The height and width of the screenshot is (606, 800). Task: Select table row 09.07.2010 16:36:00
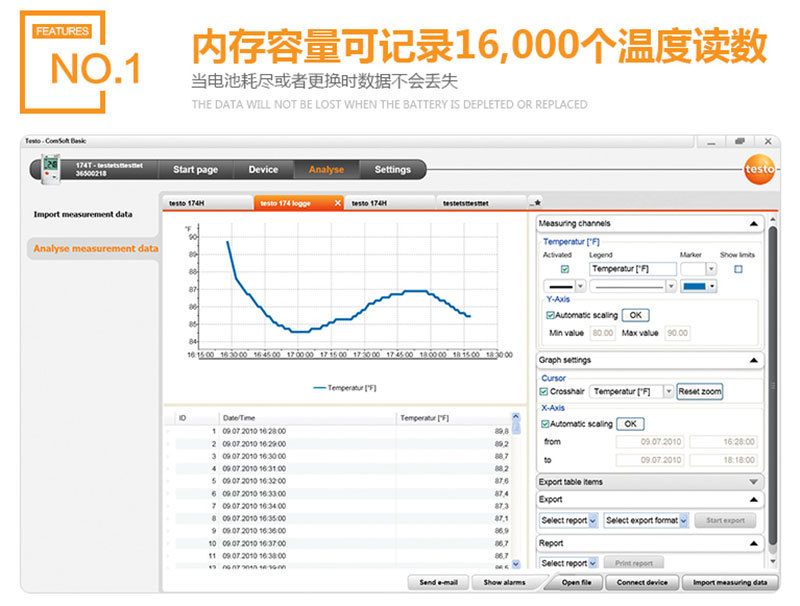click(x=342, y=531)
